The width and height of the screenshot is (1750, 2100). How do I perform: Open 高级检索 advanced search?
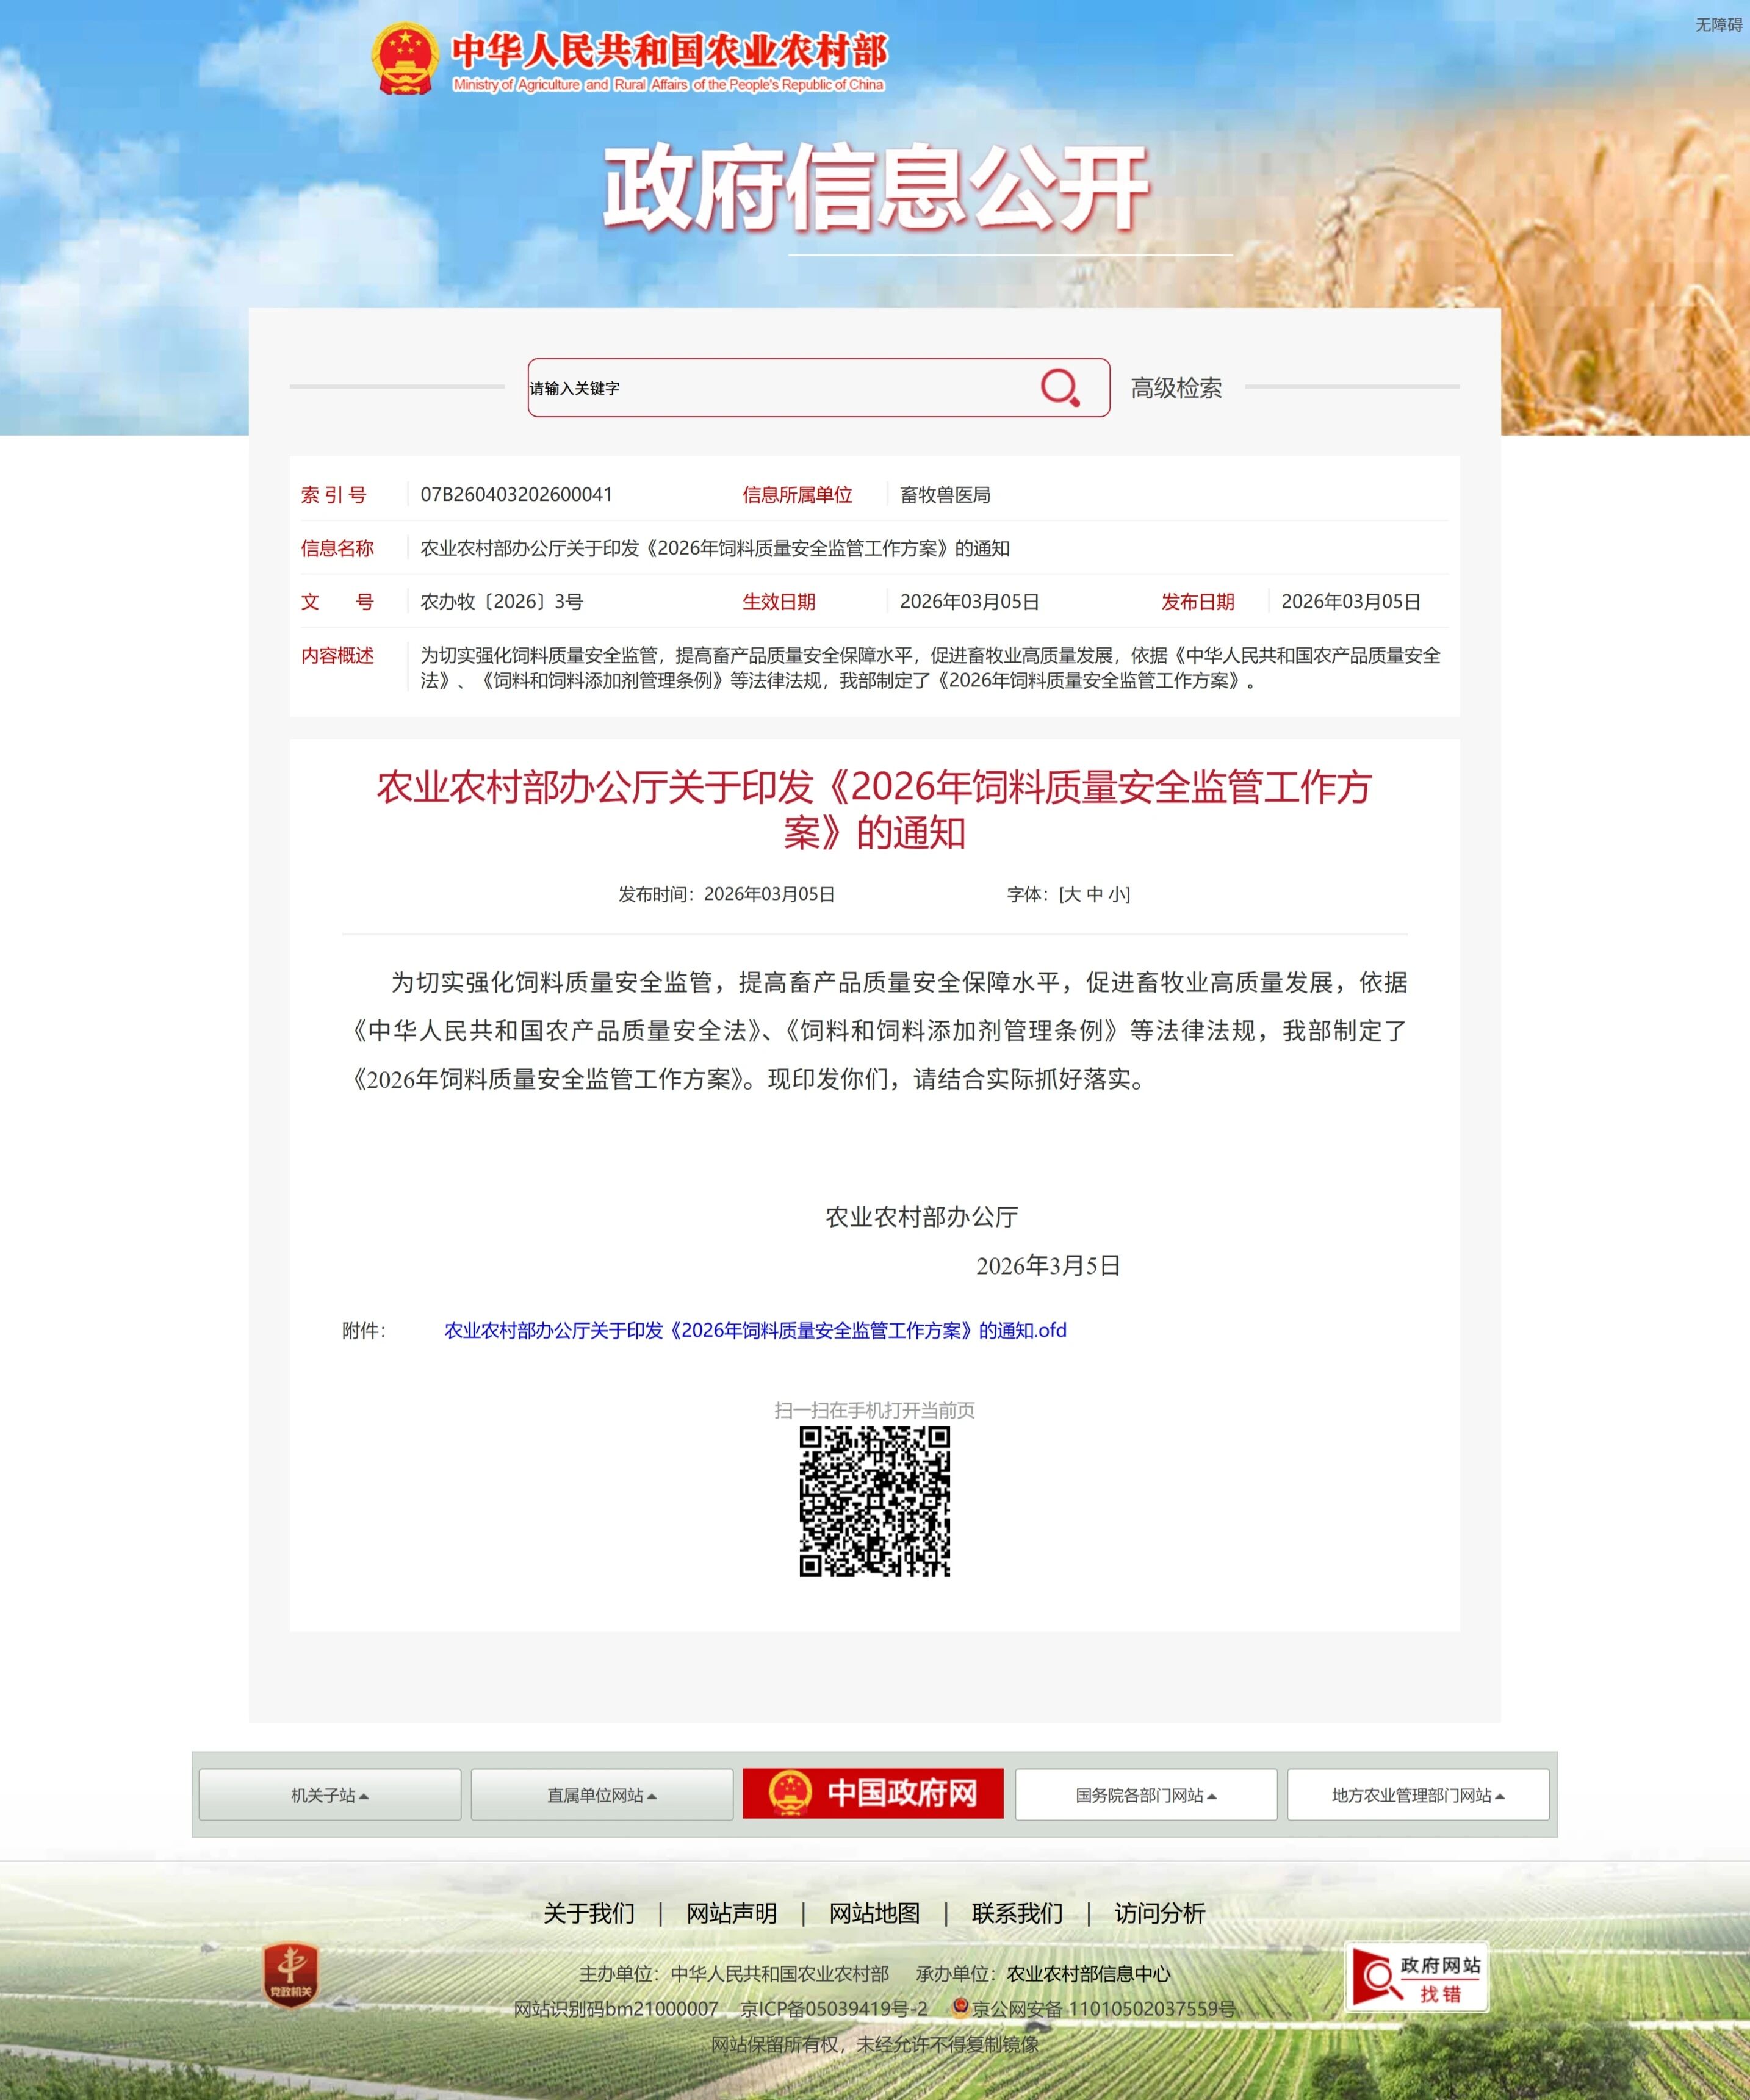click(1176, 388)
